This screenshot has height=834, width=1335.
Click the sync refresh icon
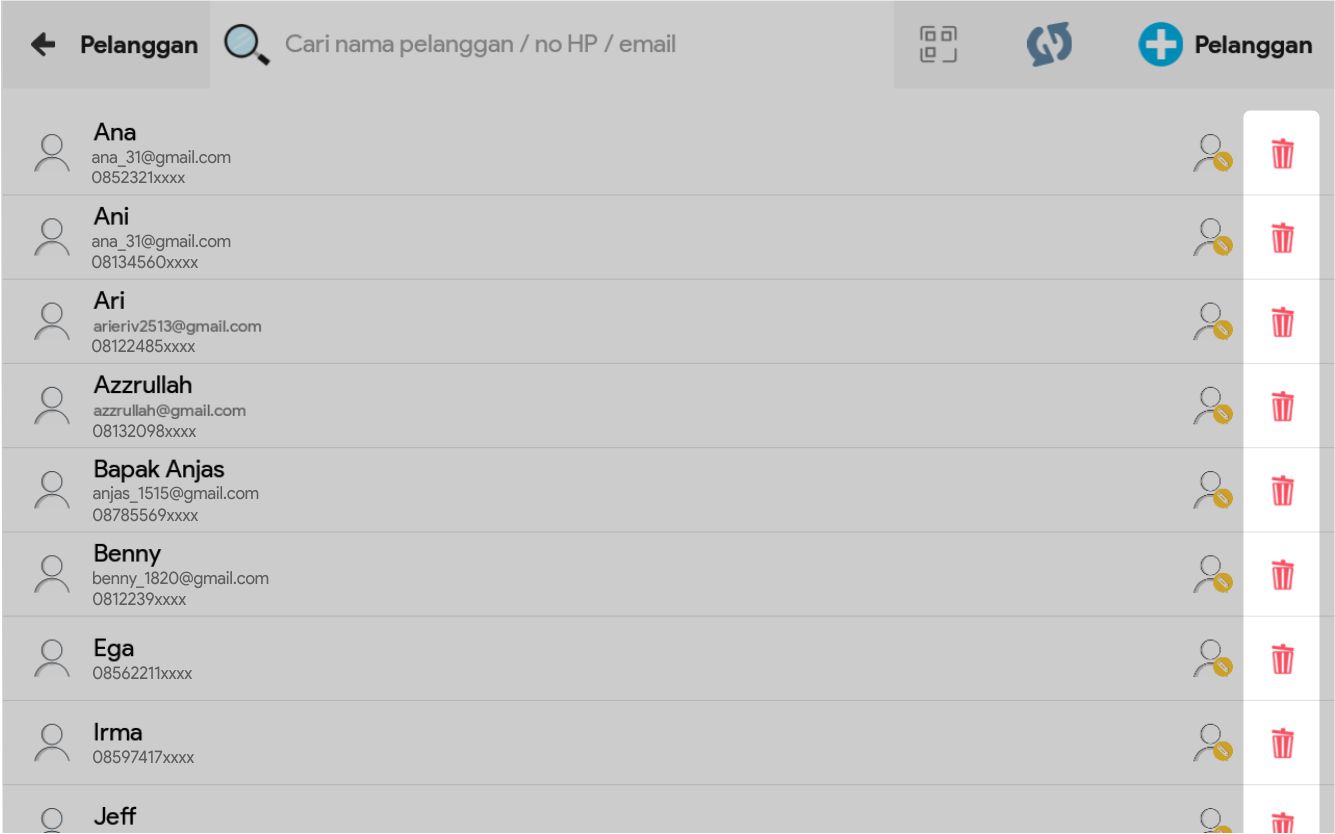click(x=1049, y=46)
